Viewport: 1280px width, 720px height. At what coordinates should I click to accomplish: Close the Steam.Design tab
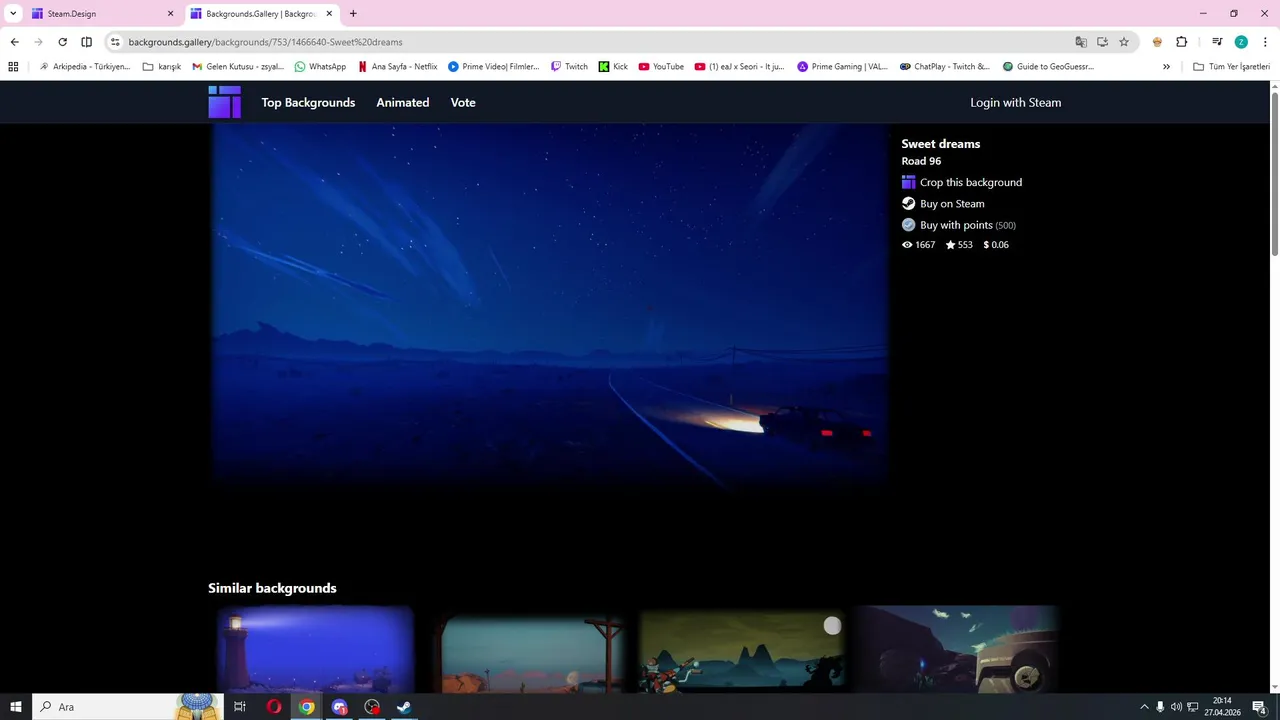tap(170, 14)
